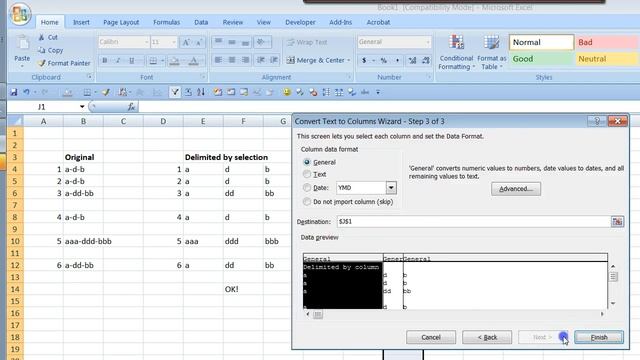Click the Increase Decimal icon
The width and height of the screenshot is (640, 360).
coord(412,60)
